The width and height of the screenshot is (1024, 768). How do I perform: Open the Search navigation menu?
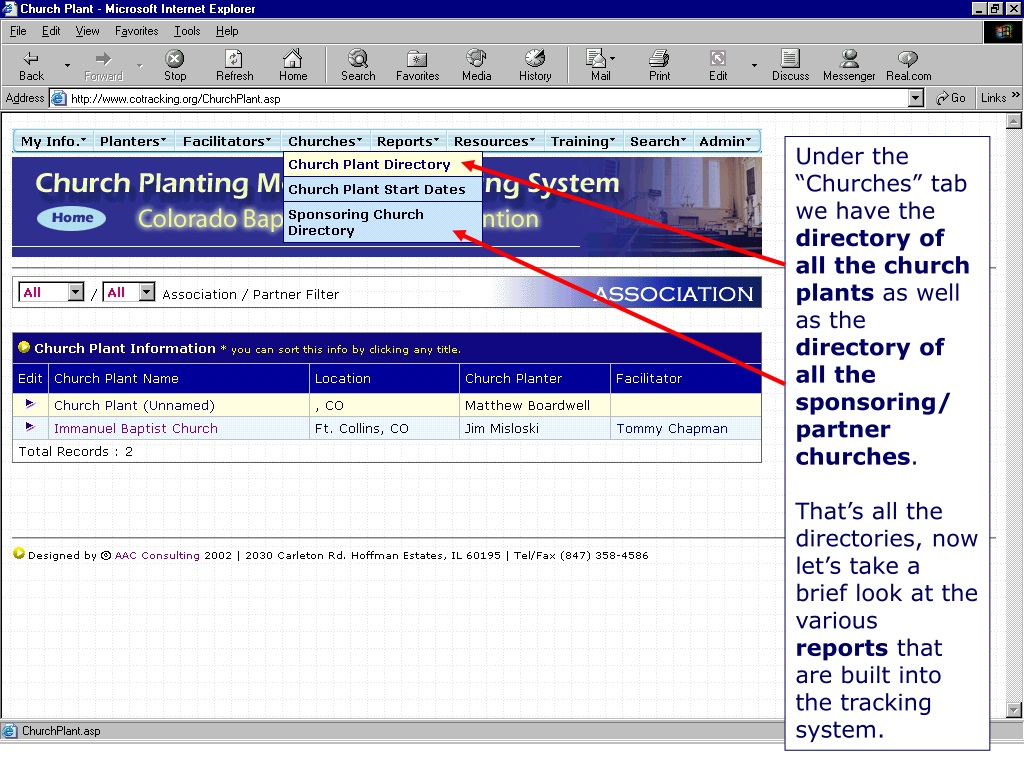tap(658, 141)
